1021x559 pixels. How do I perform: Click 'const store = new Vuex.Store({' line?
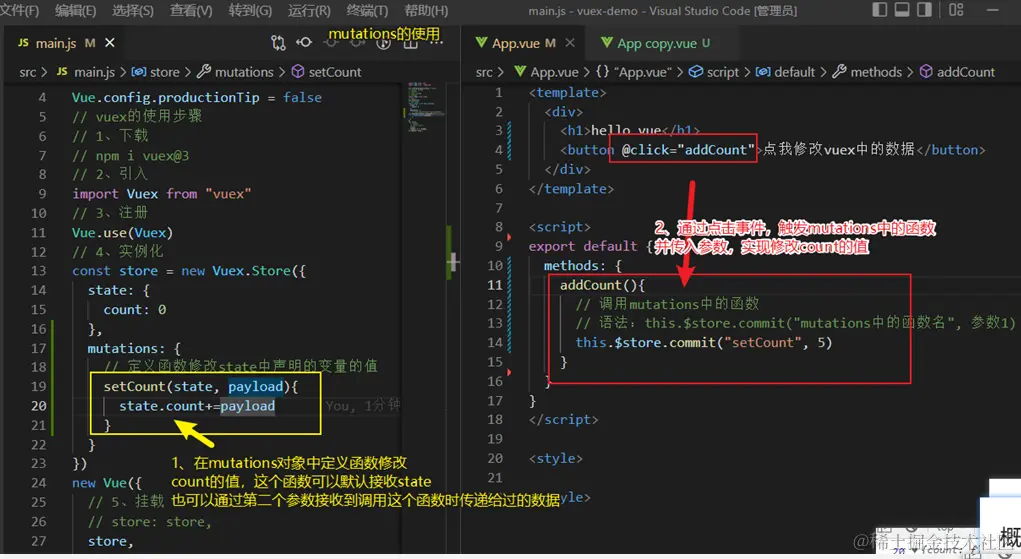pyautogui.click(x=189, y=270)
